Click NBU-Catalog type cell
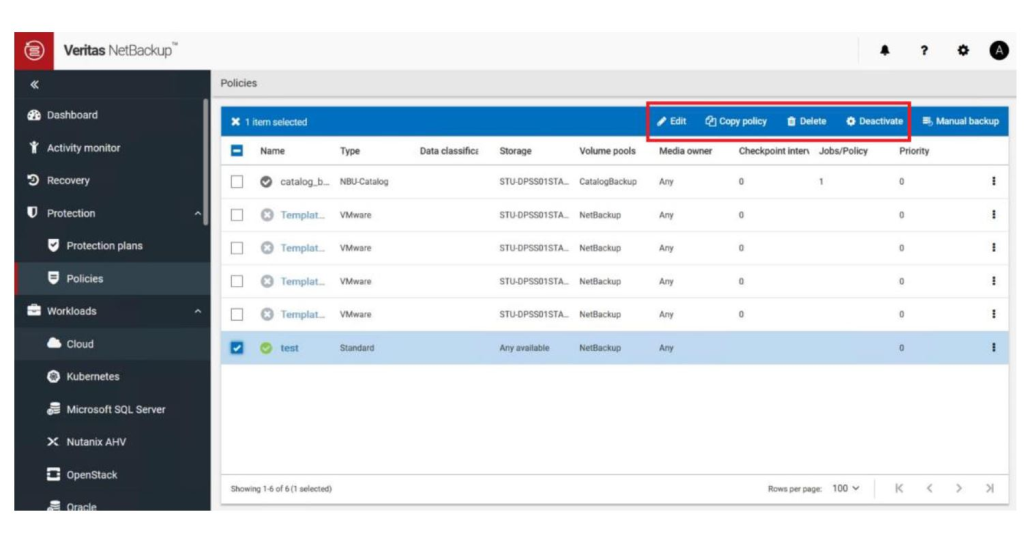The width and height of the screenshot is (1024, 553). [364, 182]
